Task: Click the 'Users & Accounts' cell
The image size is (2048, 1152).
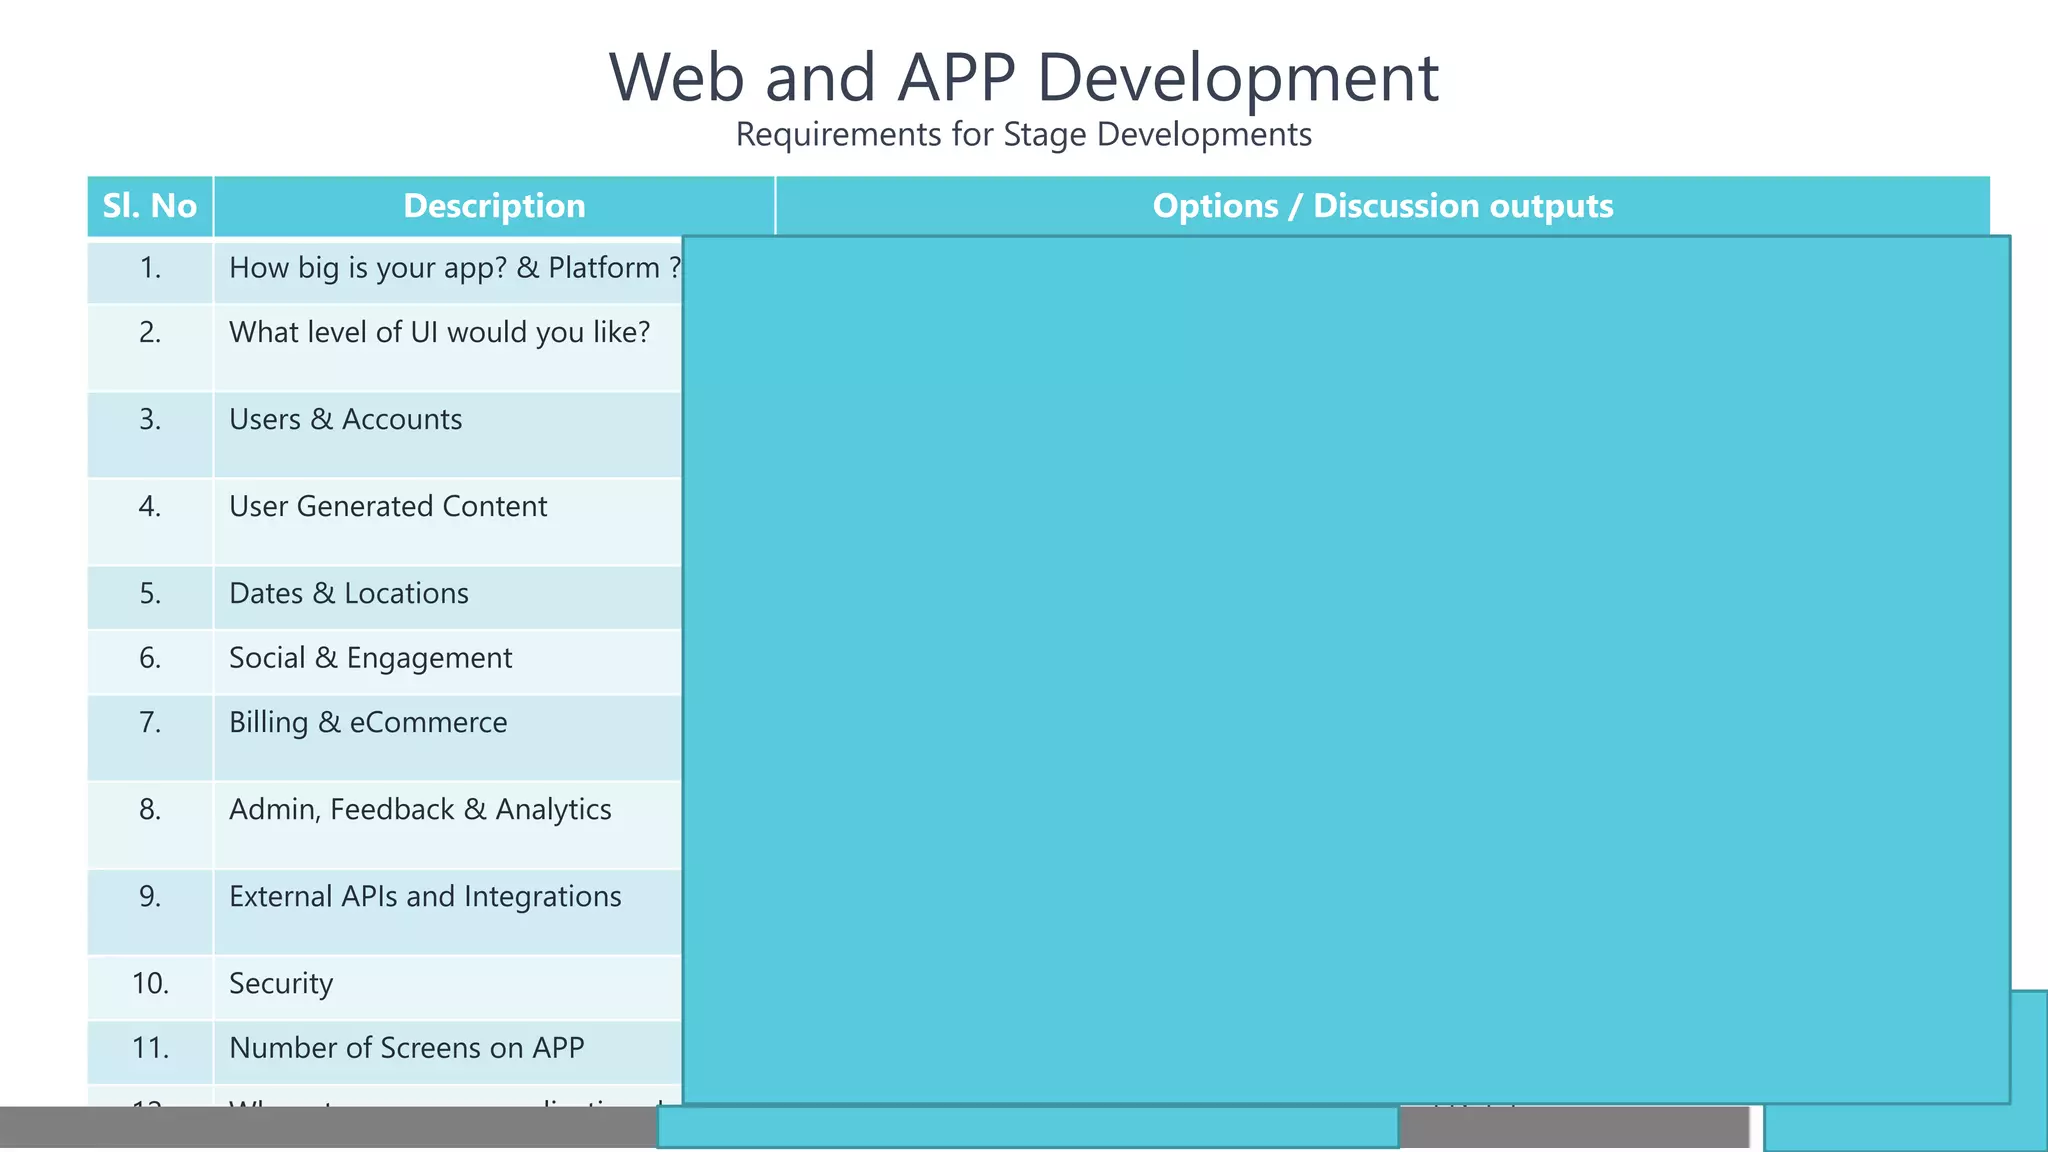Action: (x=345, y=420)
